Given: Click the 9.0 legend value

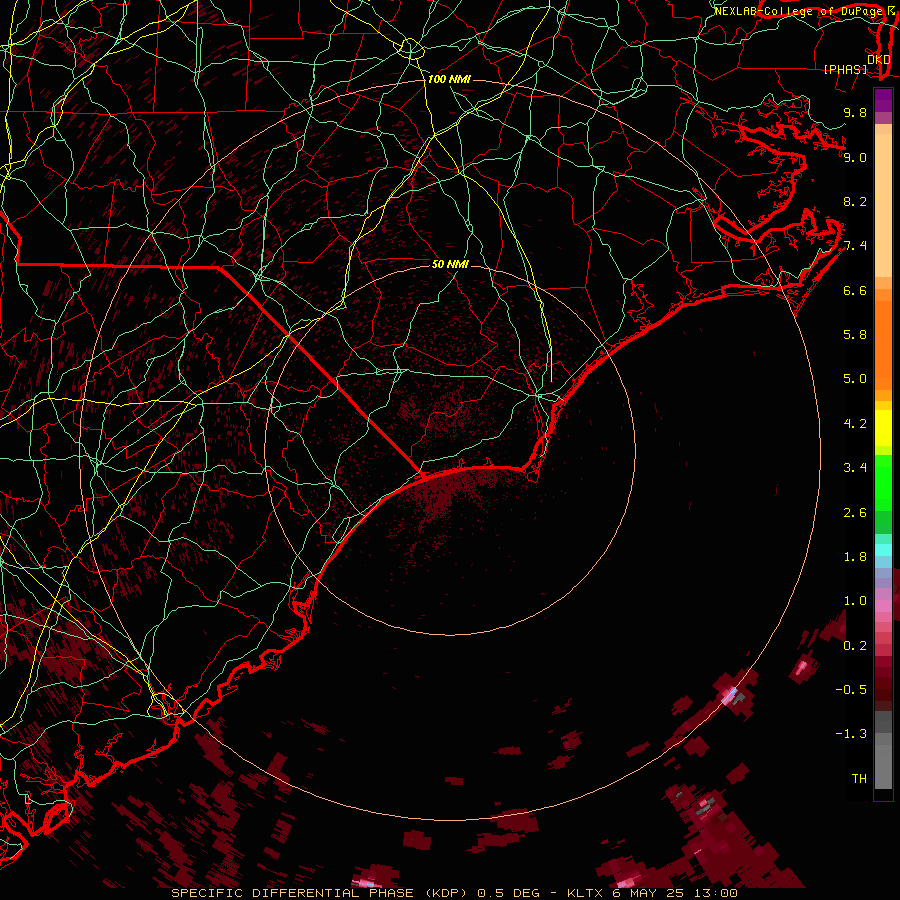Looking at the screenshot, I should coord(855,157).
